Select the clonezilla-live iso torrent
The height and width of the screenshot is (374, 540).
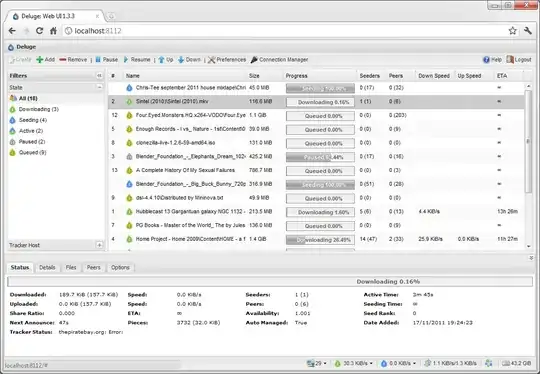[316, 143]
